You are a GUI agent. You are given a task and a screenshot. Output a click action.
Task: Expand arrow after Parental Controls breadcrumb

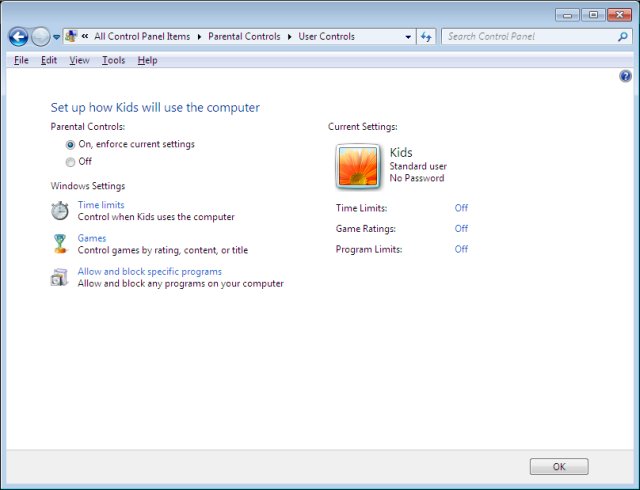click(289, 37)
